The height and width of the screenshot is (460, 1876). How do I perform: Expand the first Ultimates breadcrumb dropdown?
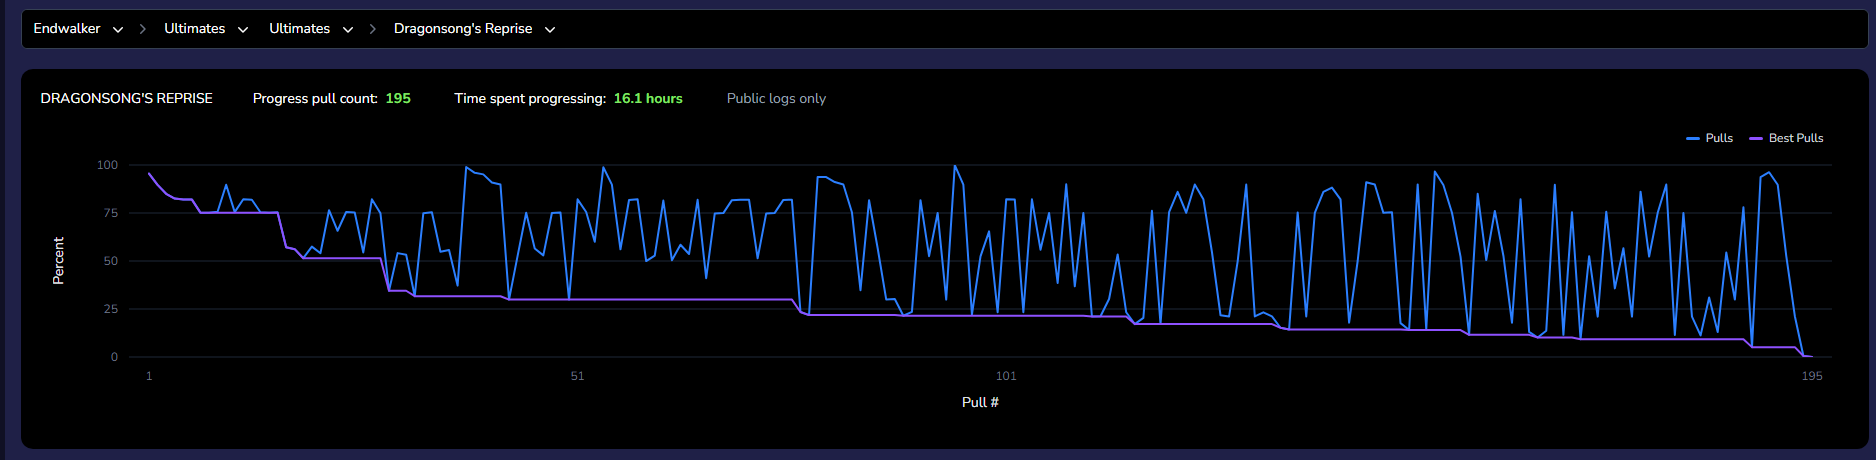[206, 29]
